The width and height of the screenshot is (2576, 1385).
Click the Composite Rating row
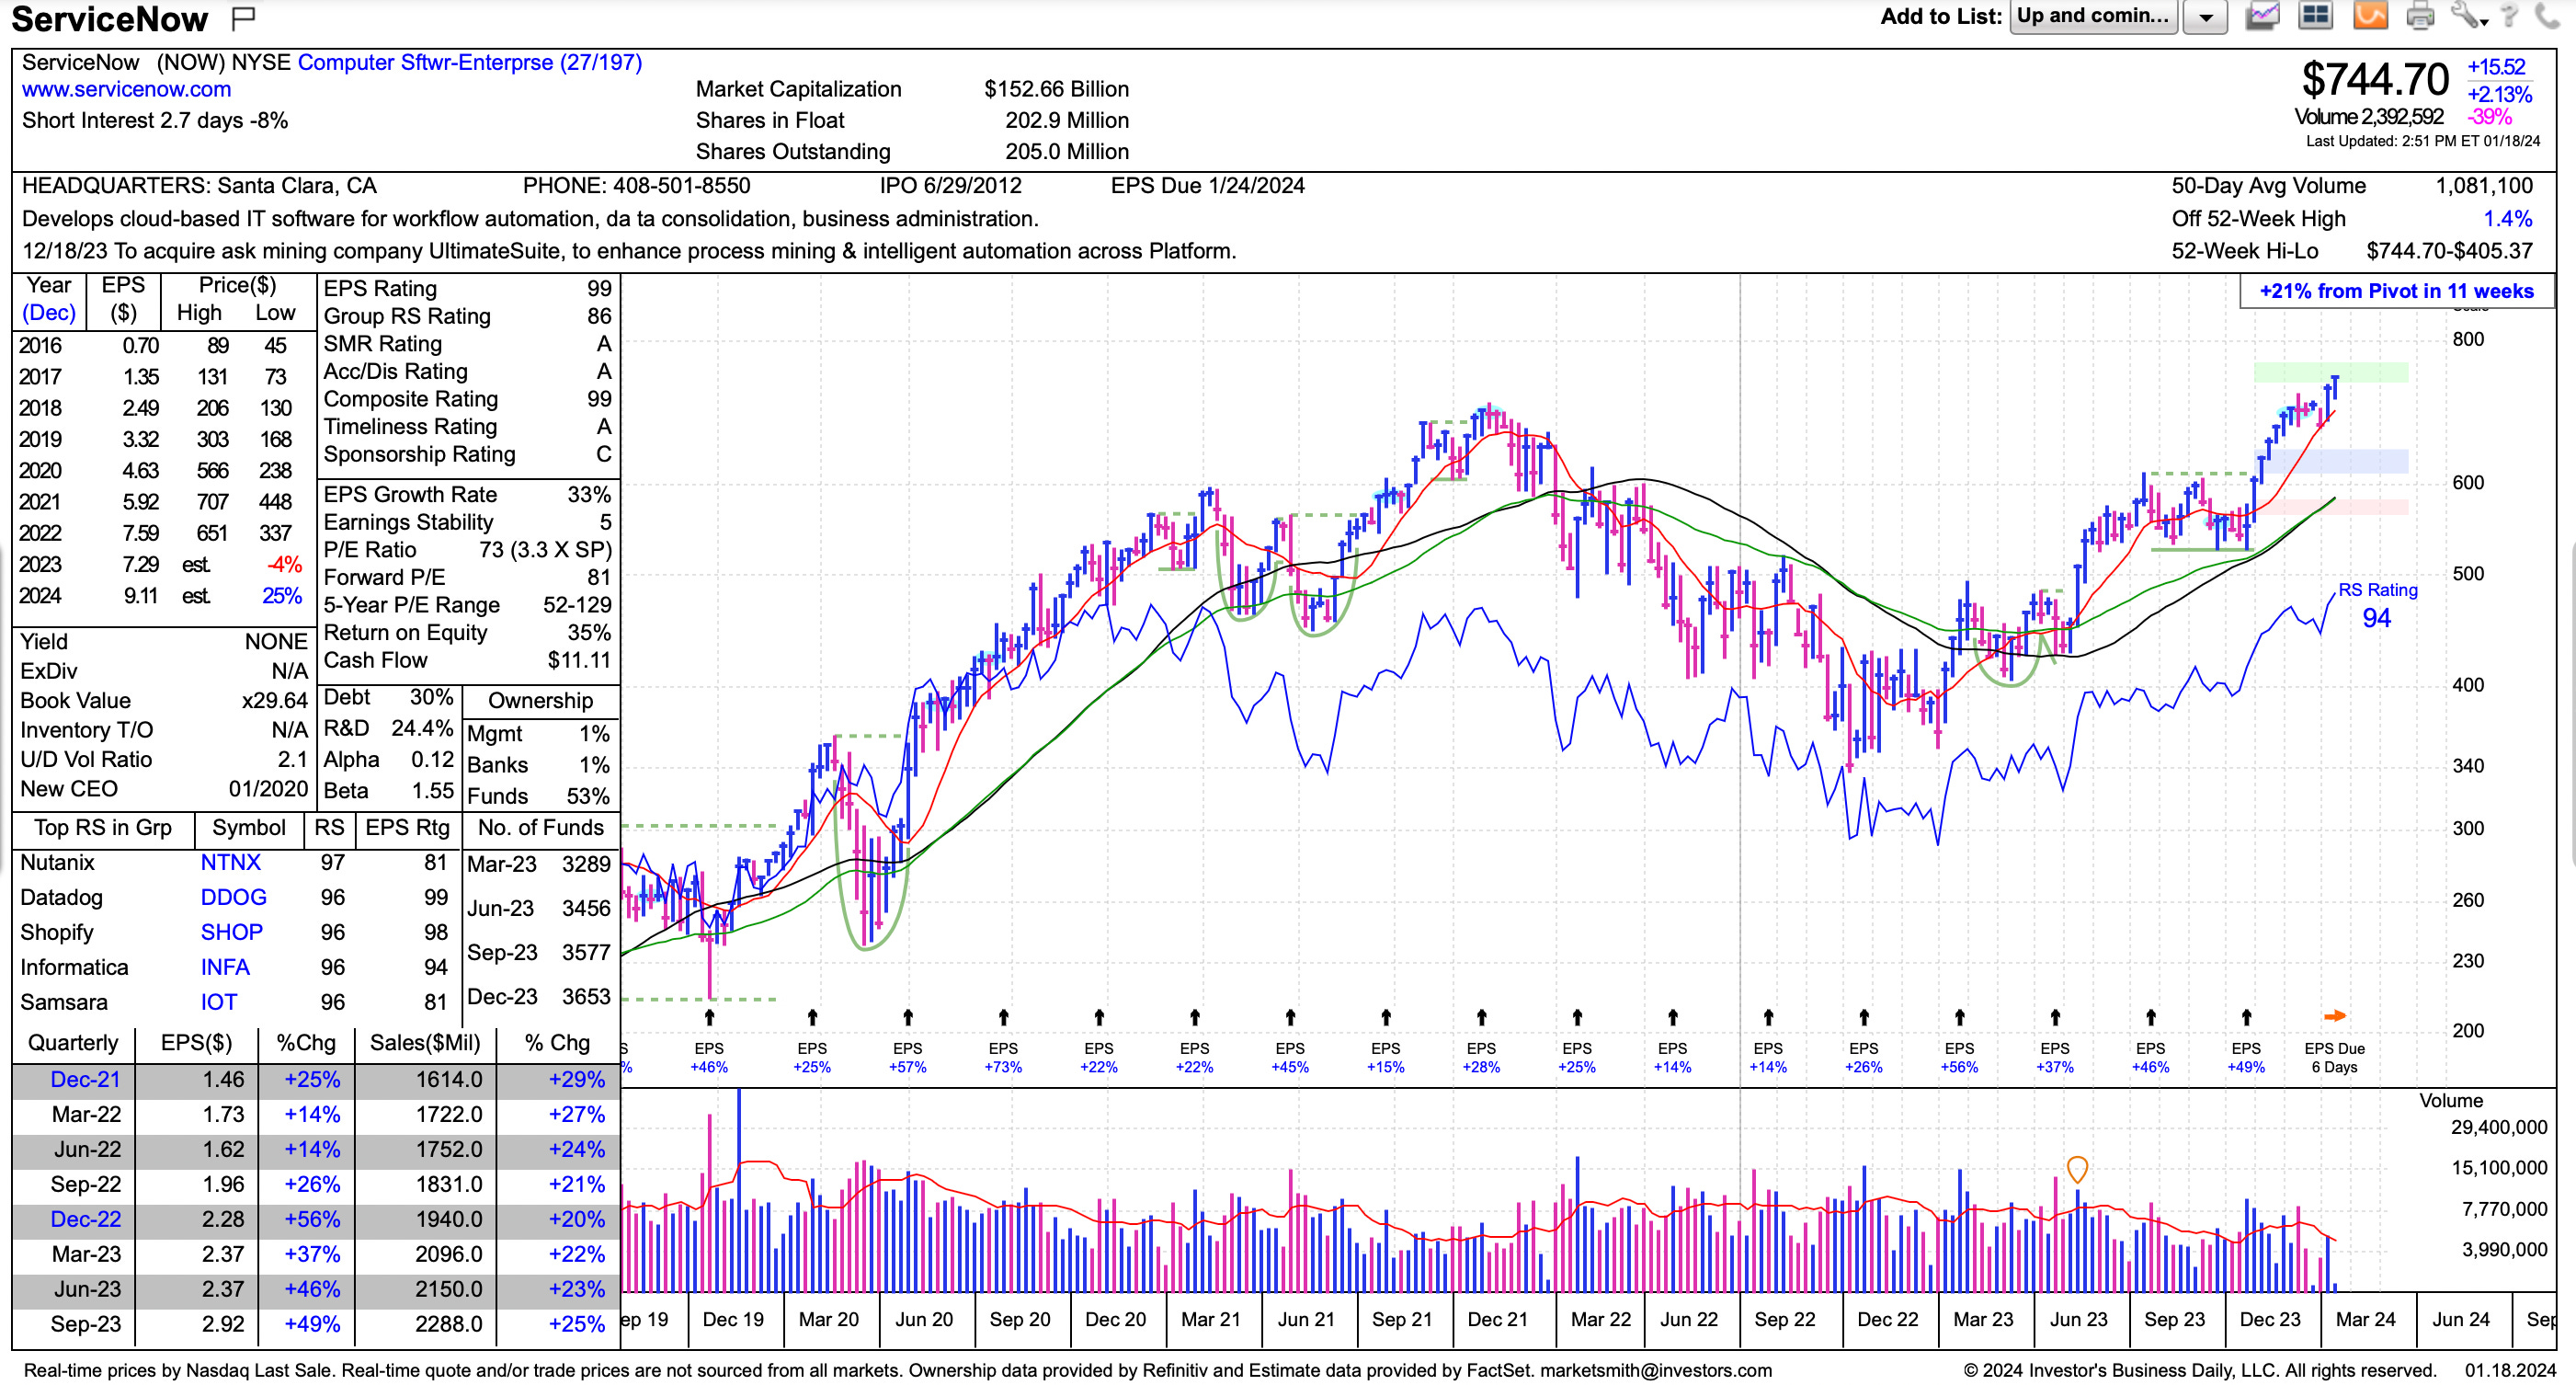(467, 399)
